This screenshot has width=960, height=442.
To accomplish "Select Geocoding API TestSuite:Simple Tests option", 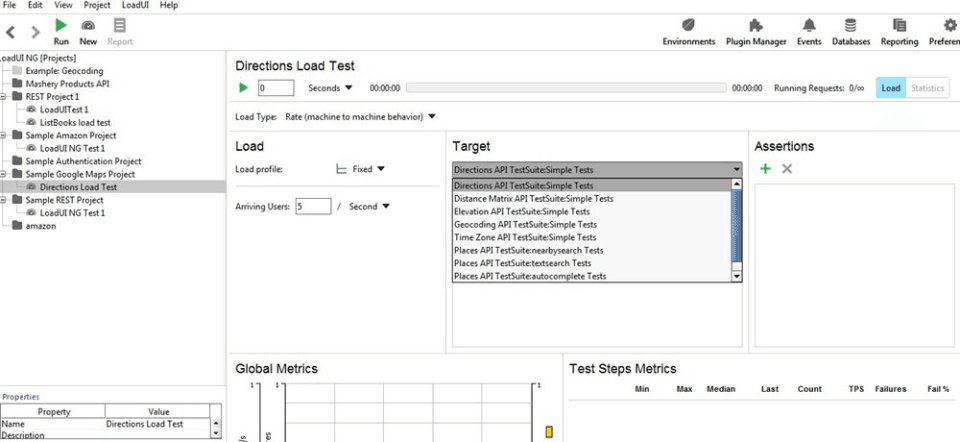I will (525, 225).
